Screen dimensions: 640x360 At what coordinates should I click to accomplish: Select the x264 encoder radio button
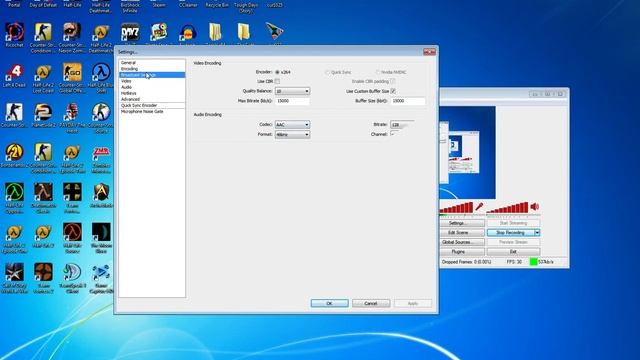click(x=278, y=72)
